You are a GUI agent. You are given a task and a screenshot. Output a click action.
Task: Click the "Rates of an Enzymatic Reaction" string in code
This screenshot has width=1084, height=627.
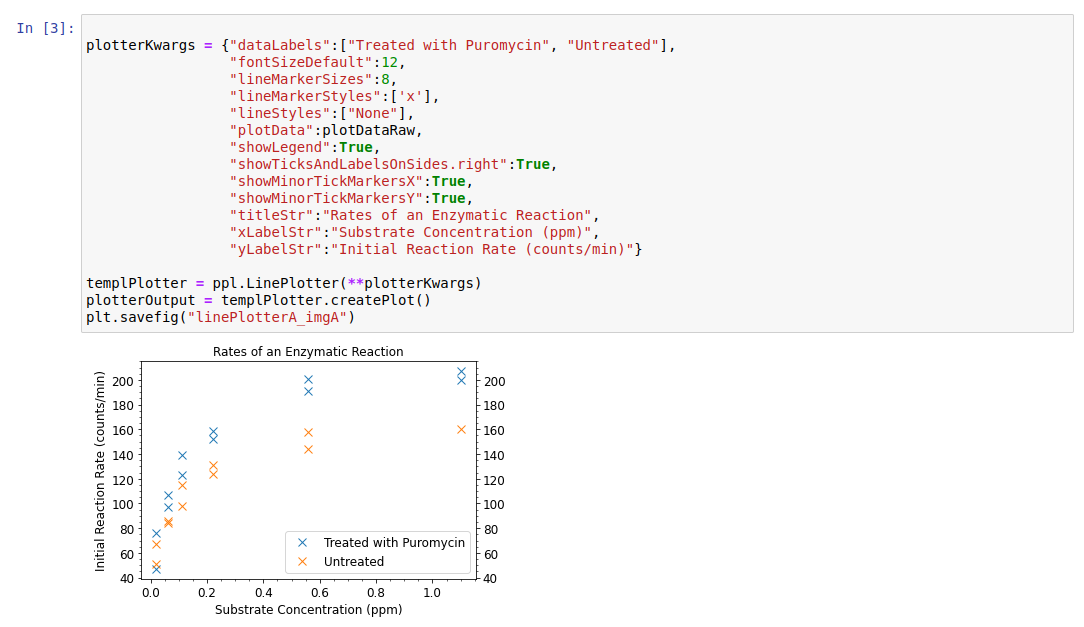(458, 216)
